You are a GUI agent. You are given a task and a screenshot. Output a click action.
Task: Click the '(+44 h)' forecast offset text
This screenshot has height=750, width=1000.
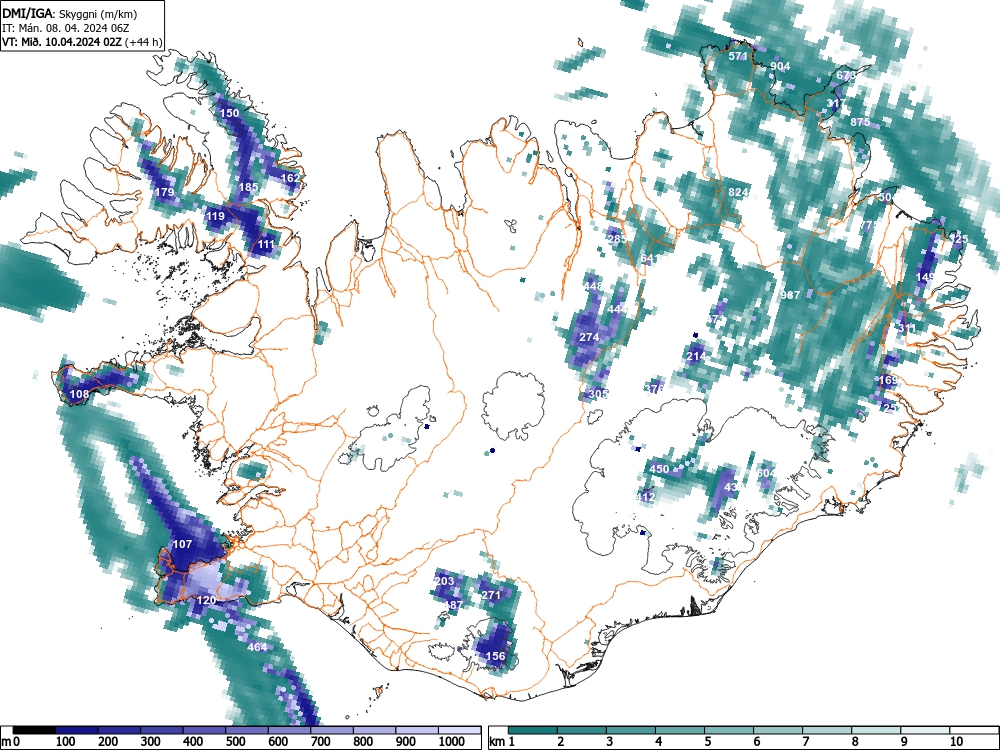[144, 42]
